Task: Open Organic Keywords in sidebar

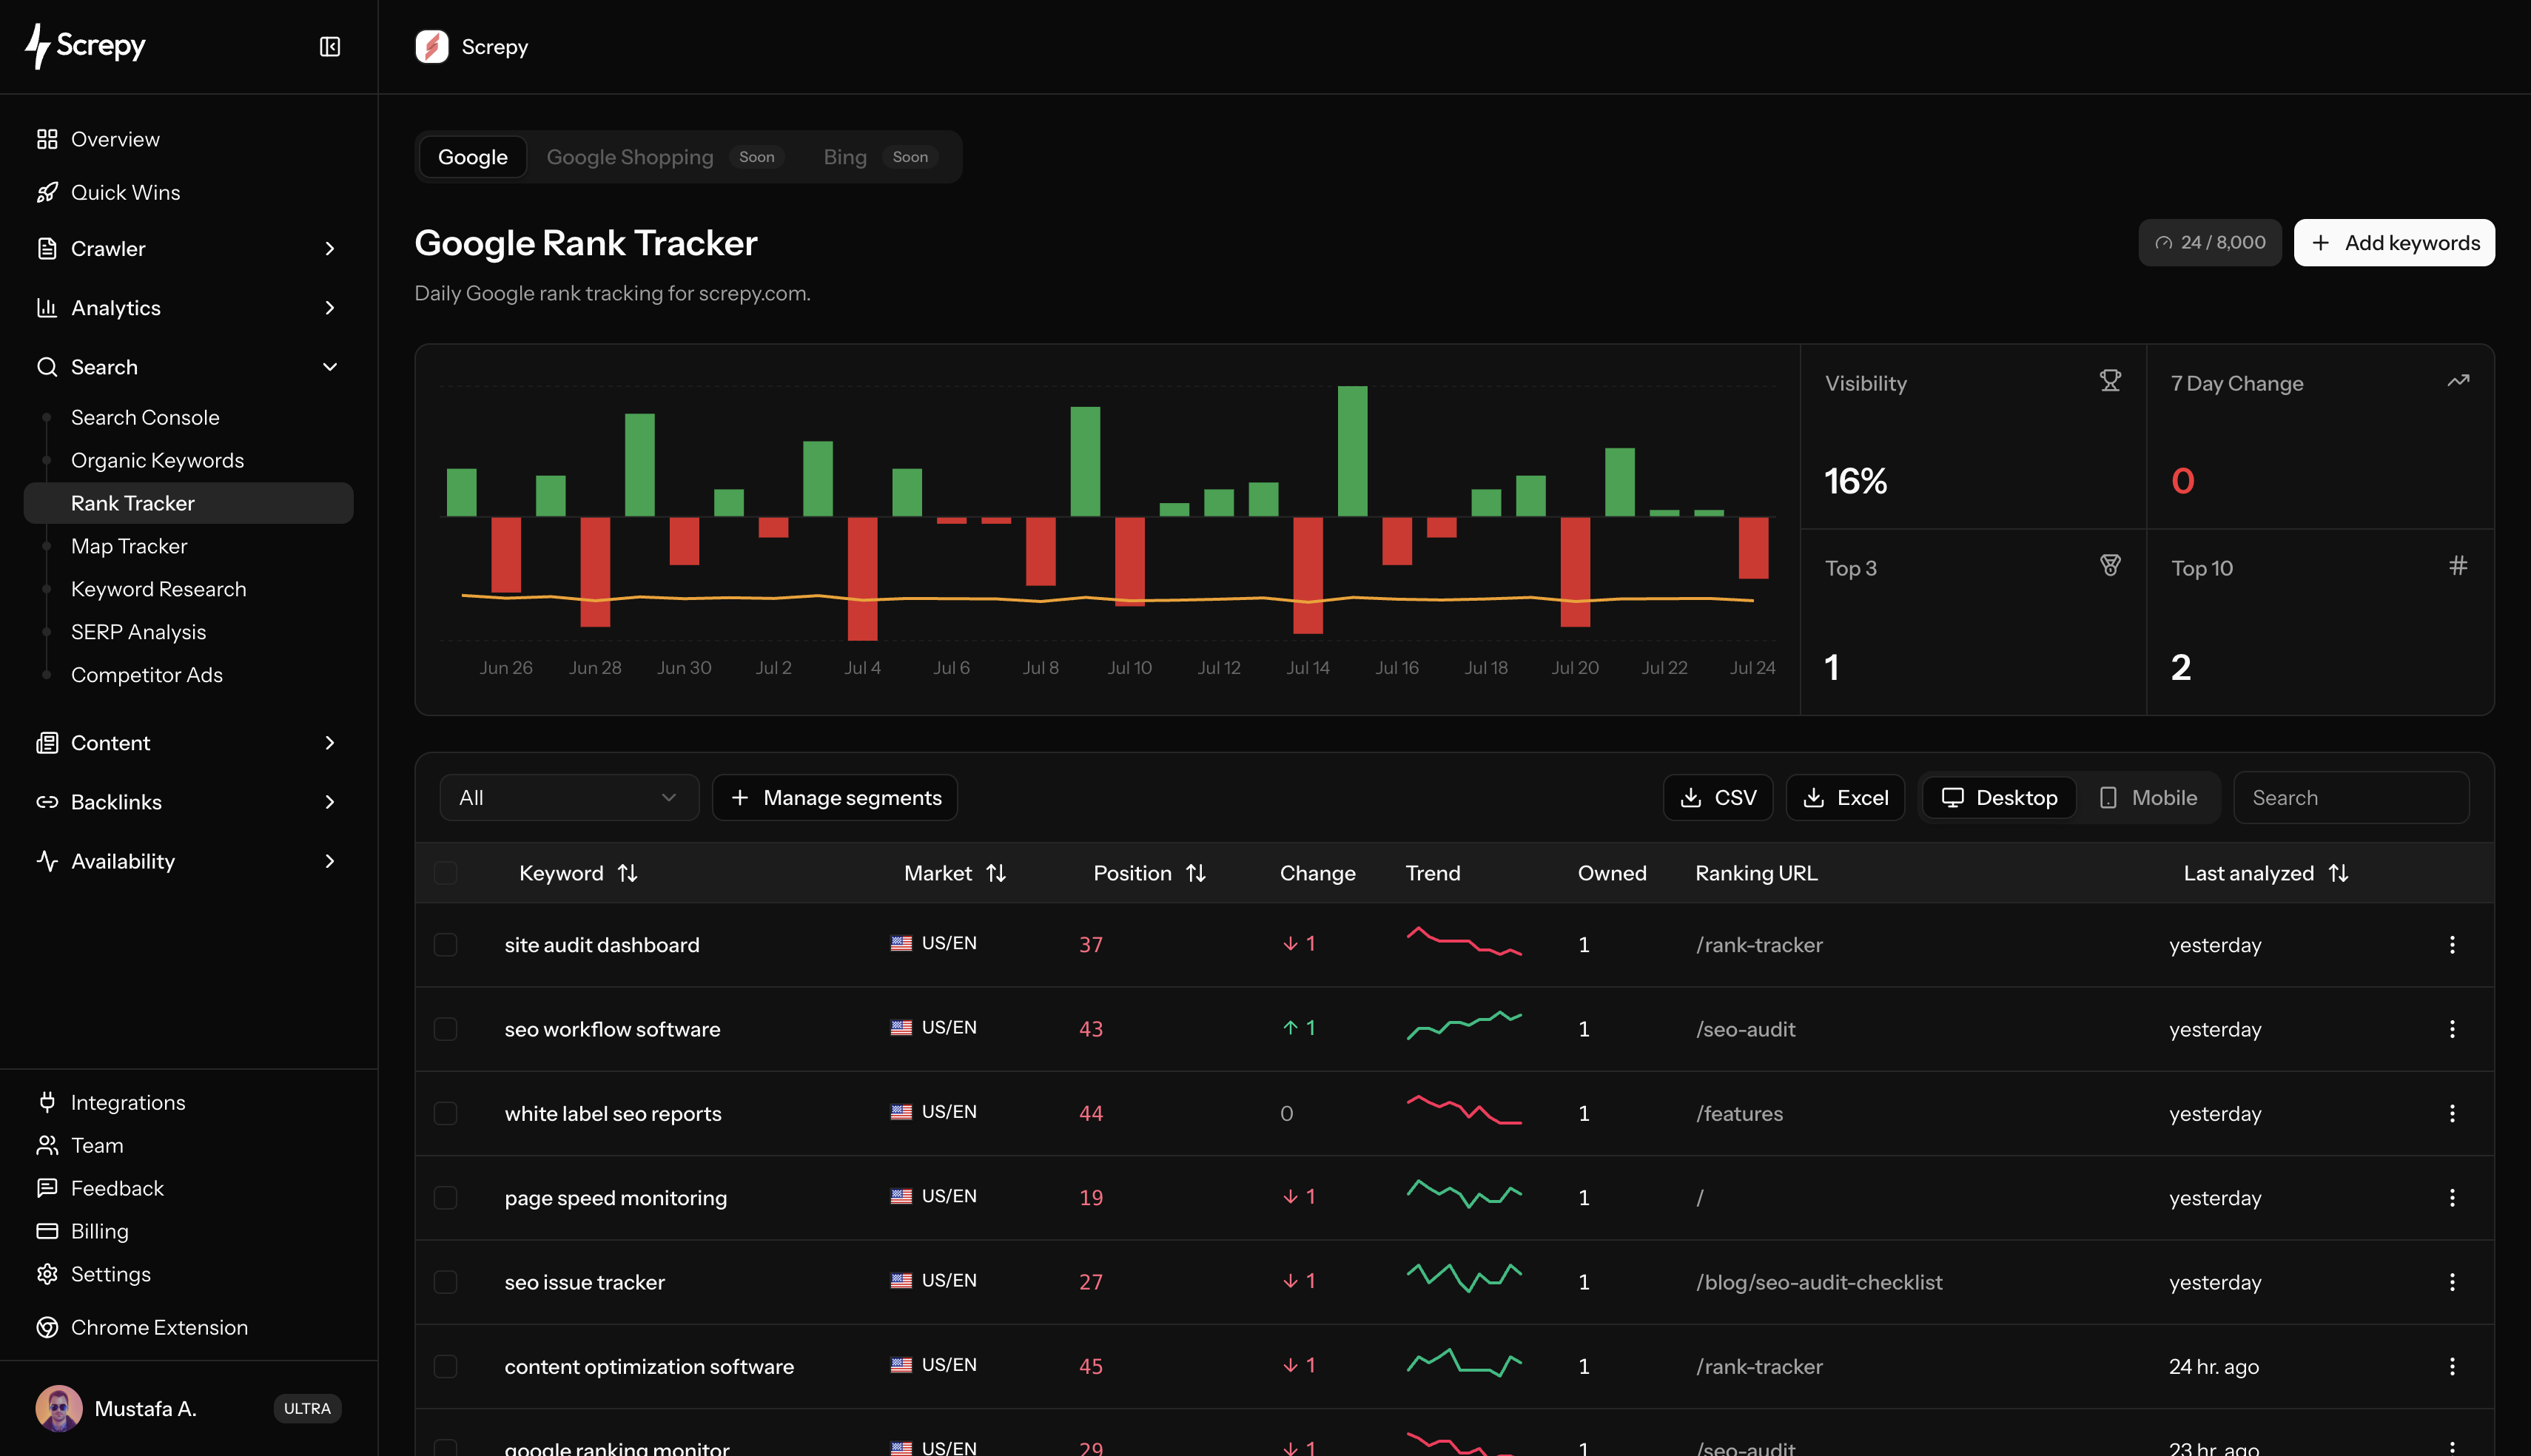Action: click(x=157, y=461)
